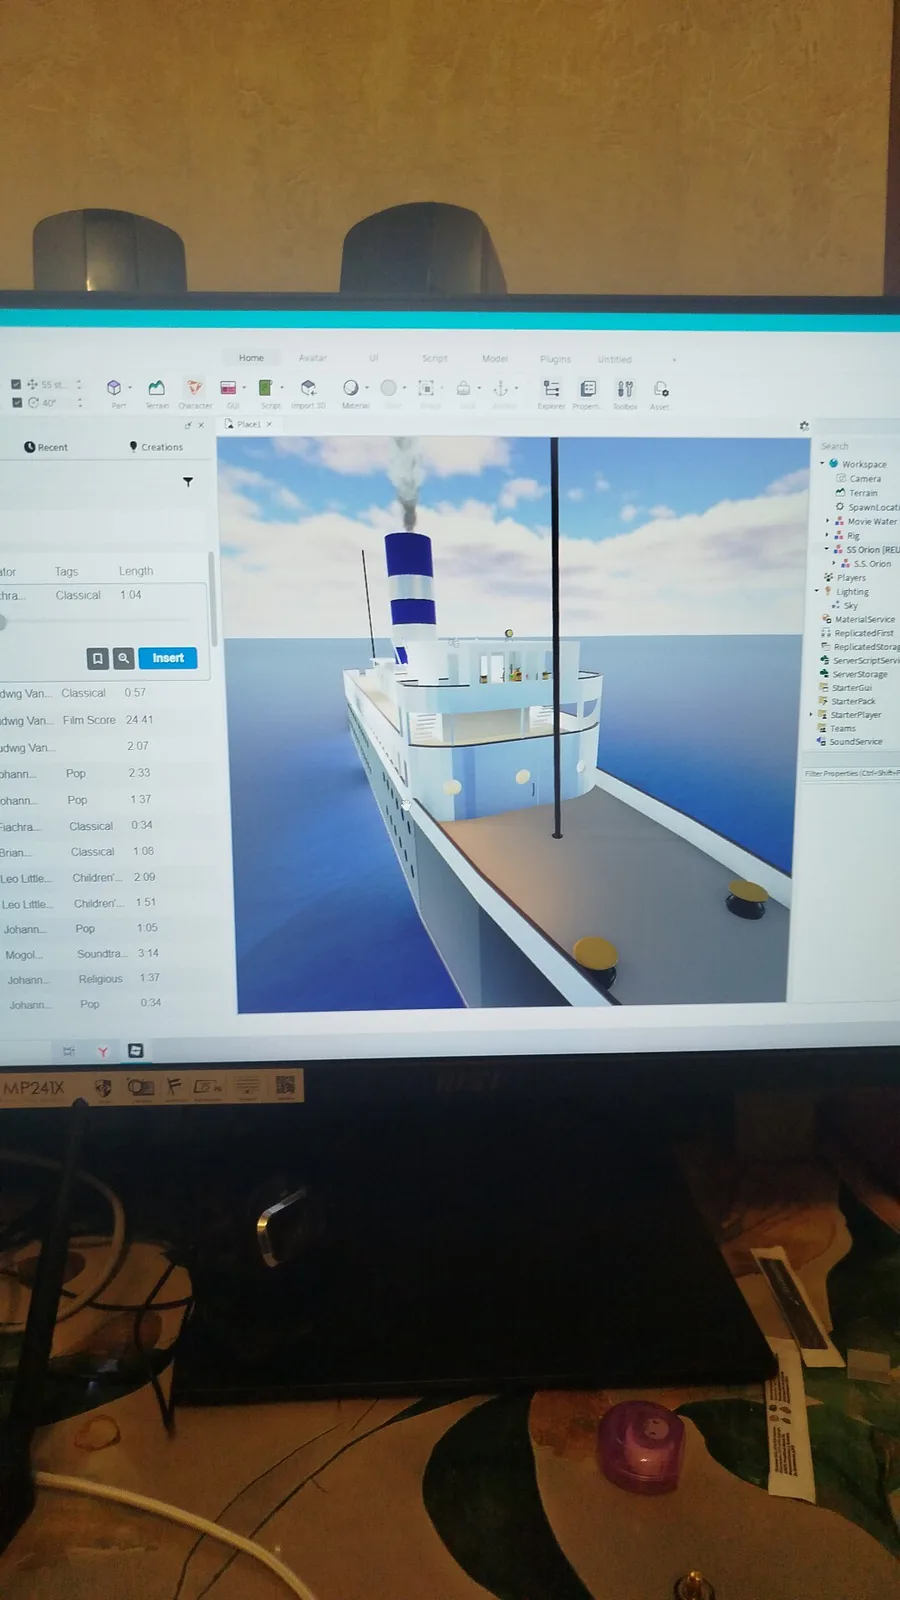Click the bookmark icon beside Insert

coord(98,658)
